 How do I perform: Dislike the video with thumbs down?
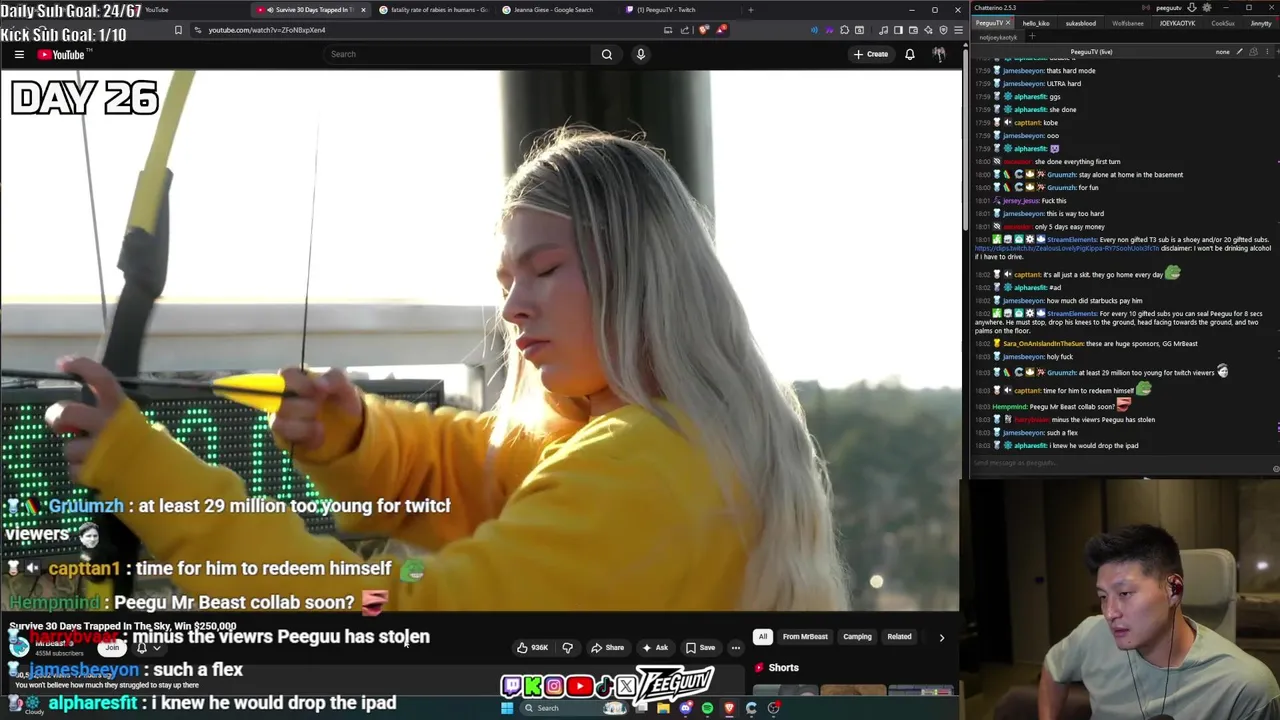[568, 648]
